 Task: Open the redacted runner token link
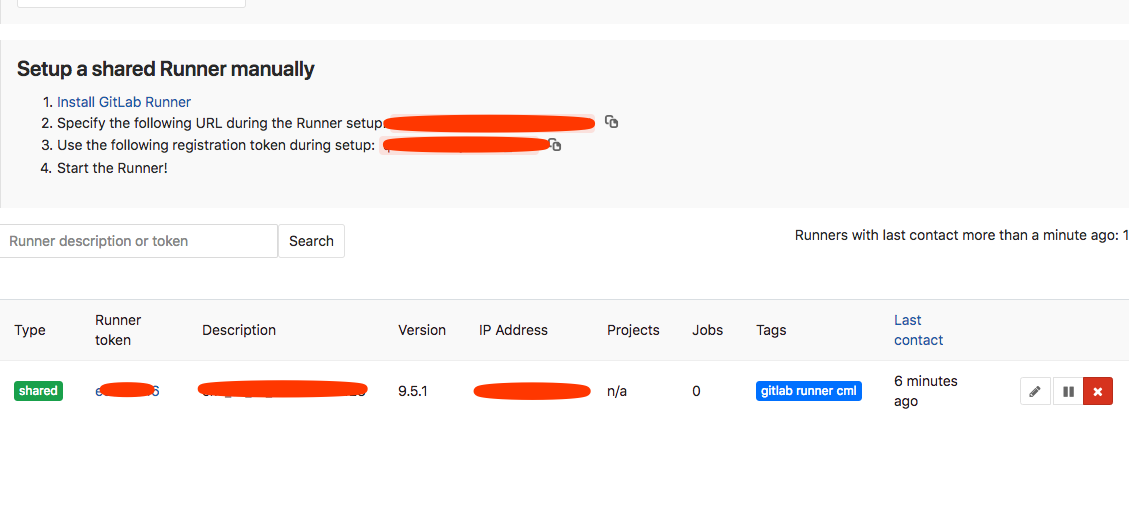128,391
